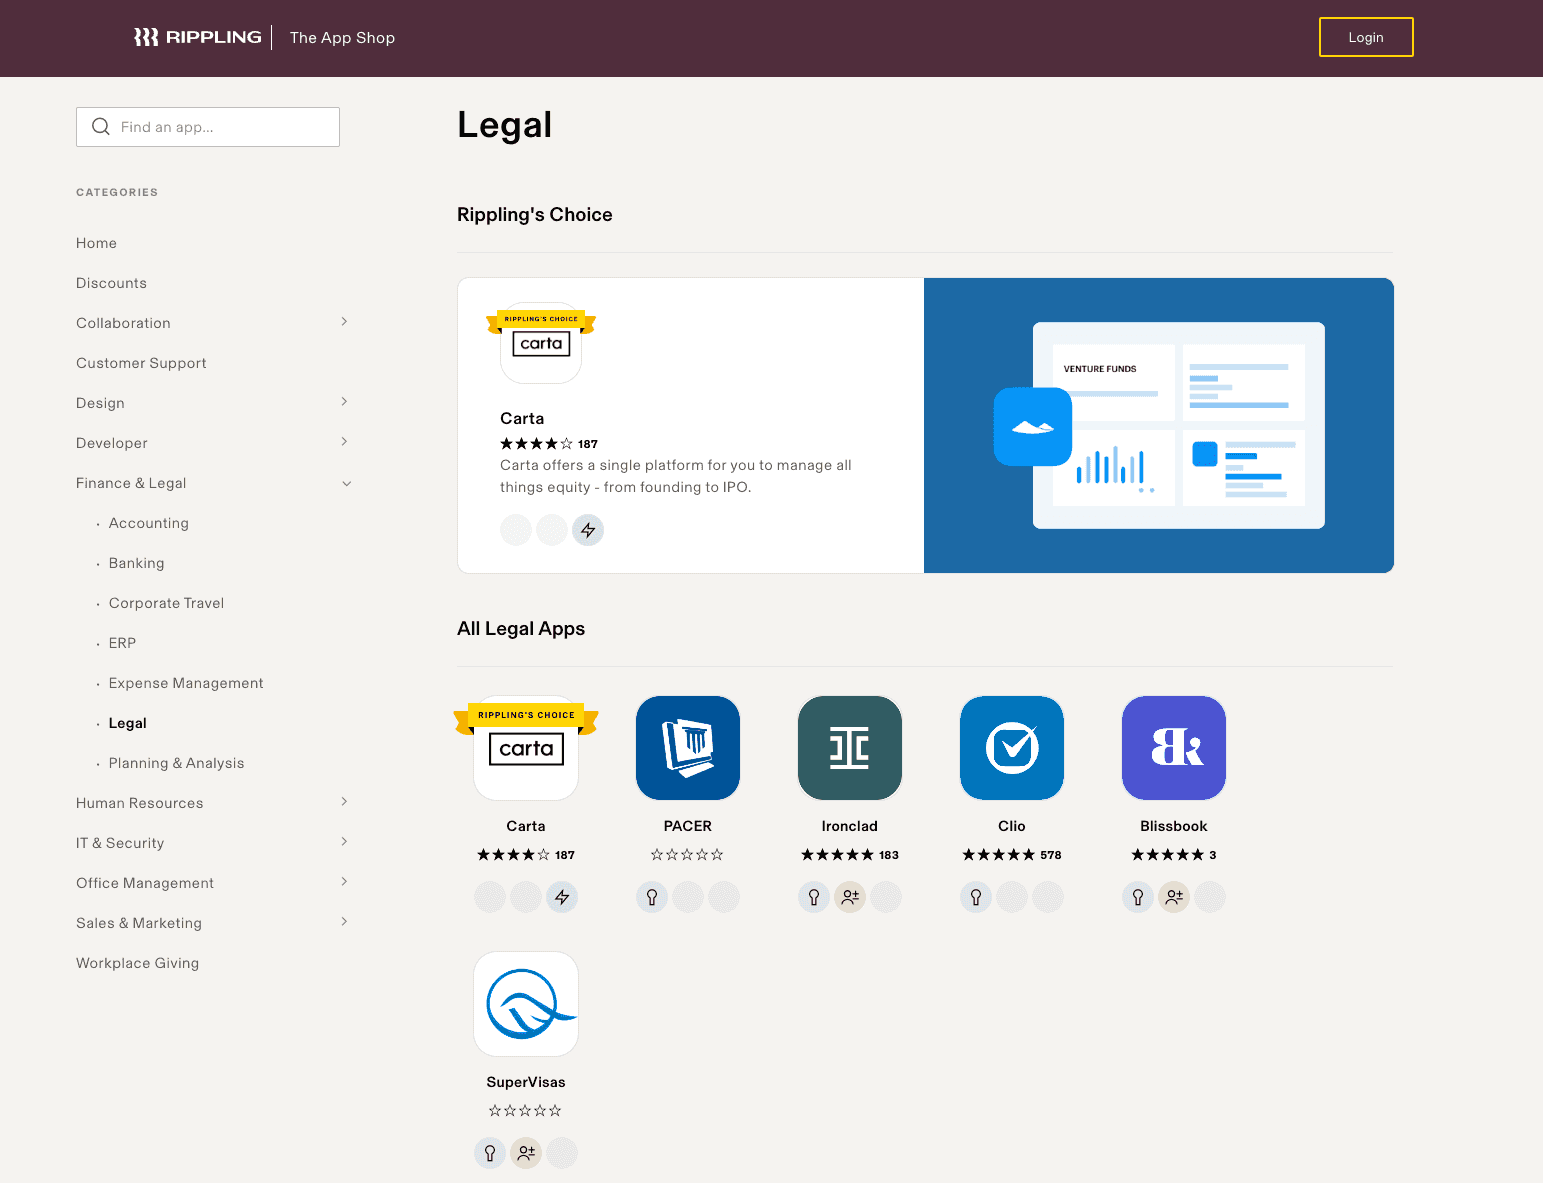Viewport: 1543px width, 1183px height.
Task: Click the Ironclad star rating 183
Action: (x=850, y=855)
